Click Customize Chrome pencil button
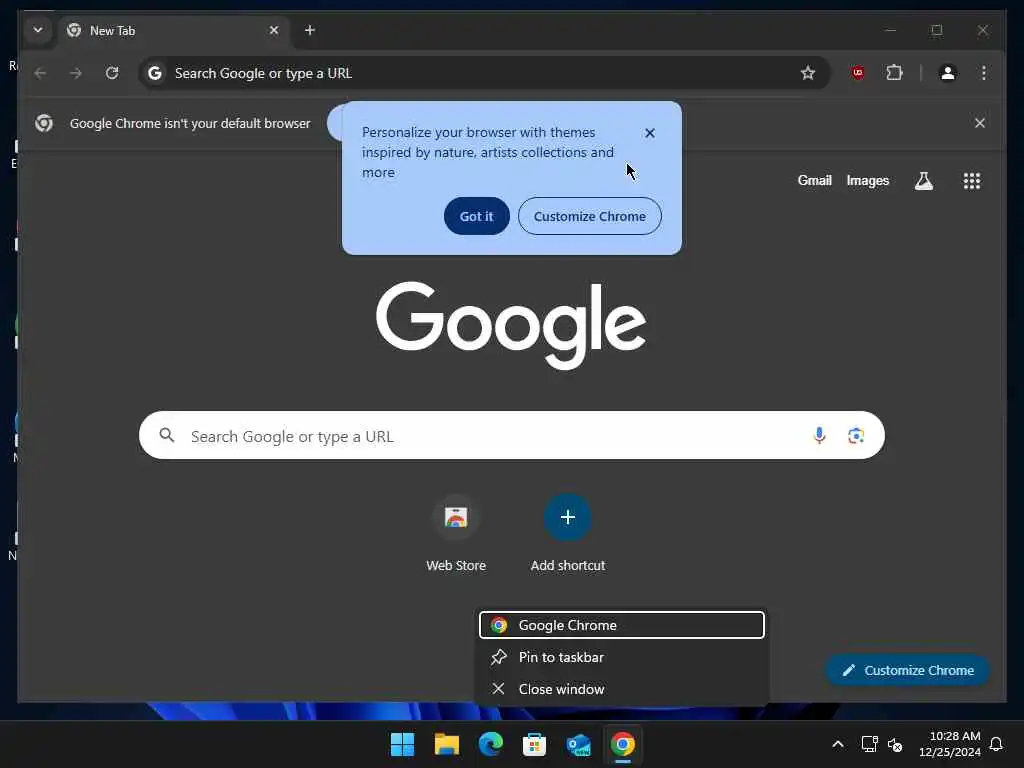1024x768 pixels. pos(908,670)
